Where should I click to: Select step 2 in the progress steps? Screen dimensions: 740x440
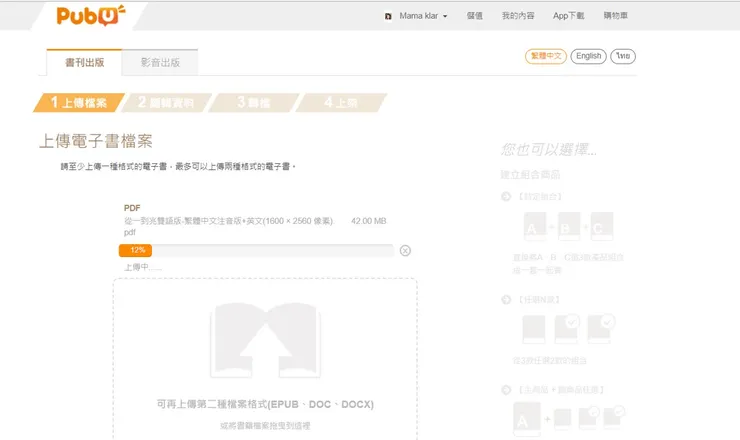click(166, 102)
